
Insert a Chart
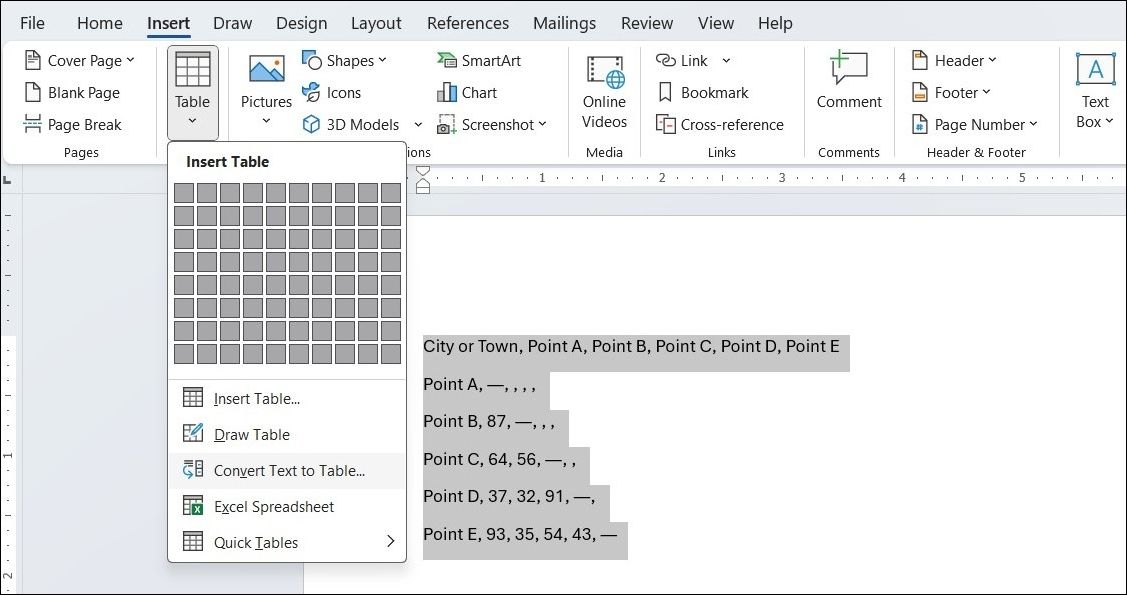coord(466,93)
